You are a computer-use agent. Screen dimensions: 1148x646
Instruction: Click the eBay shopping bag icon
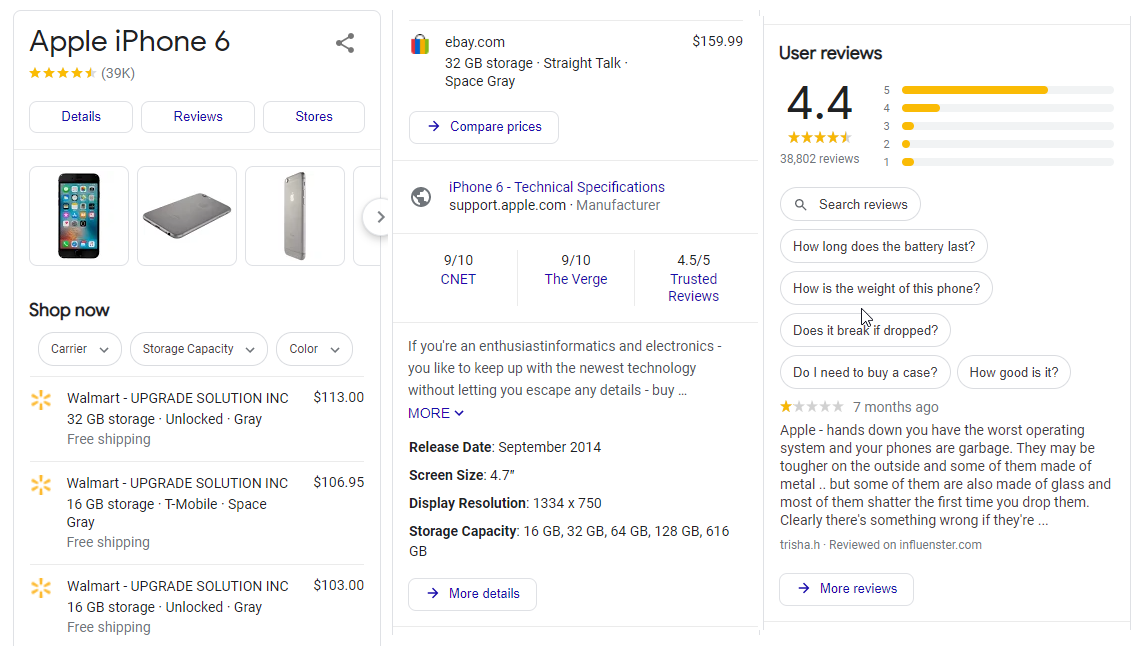point(419,44)
